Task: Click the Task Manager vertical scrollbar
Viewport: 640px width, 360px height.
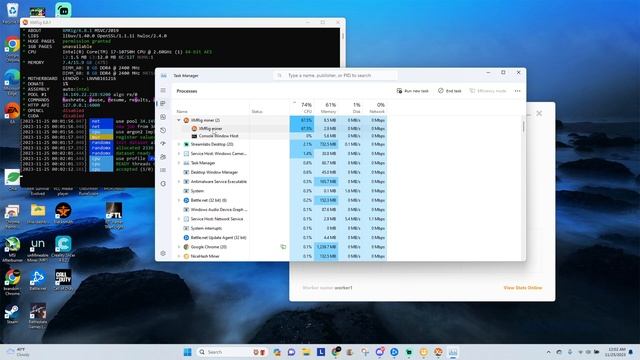Action: coord(523,127)
